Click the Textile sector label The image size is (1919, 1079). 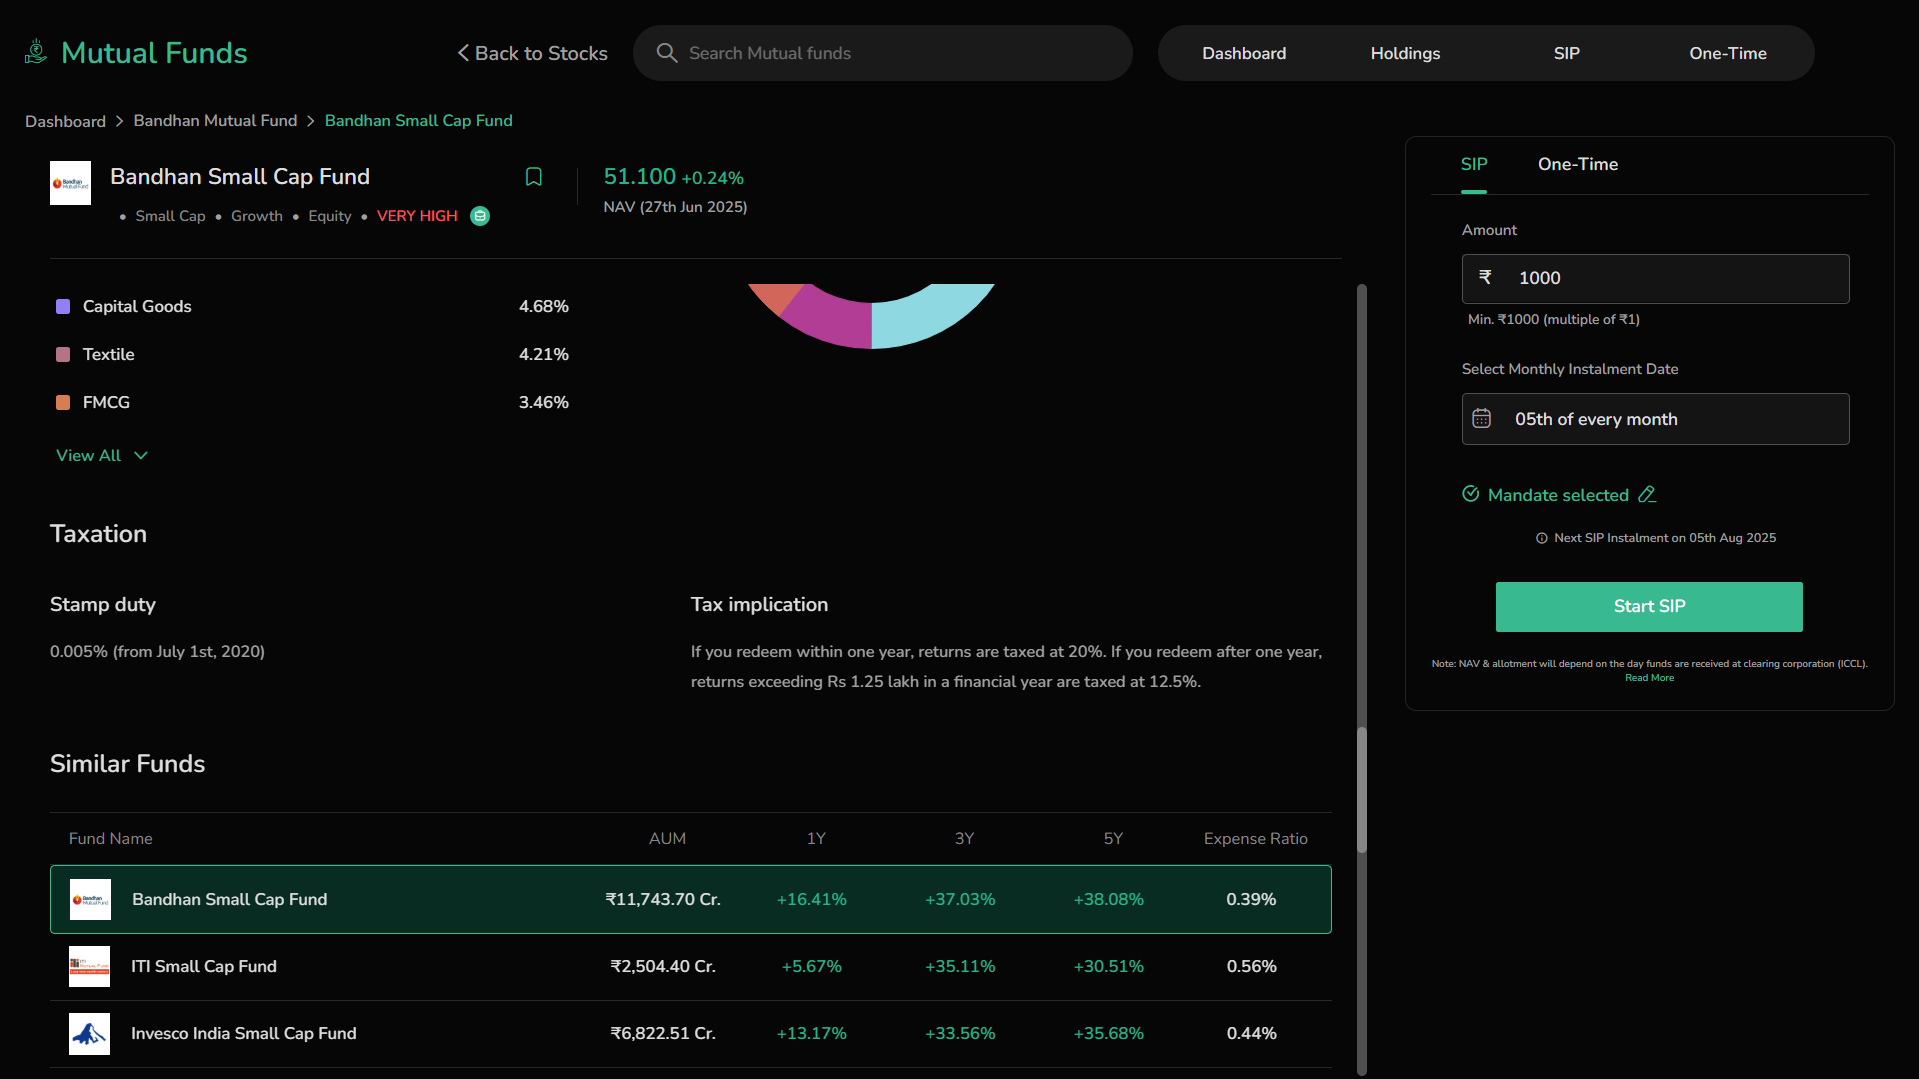tap(108, 355)
